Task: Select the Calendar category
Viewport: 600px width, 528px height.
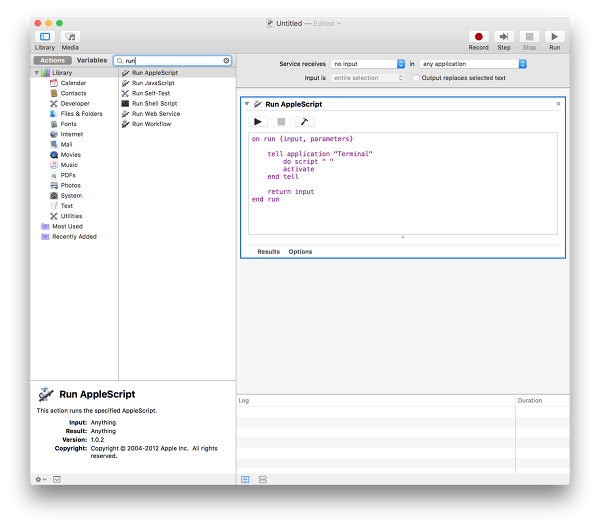Action: point(73,83)
